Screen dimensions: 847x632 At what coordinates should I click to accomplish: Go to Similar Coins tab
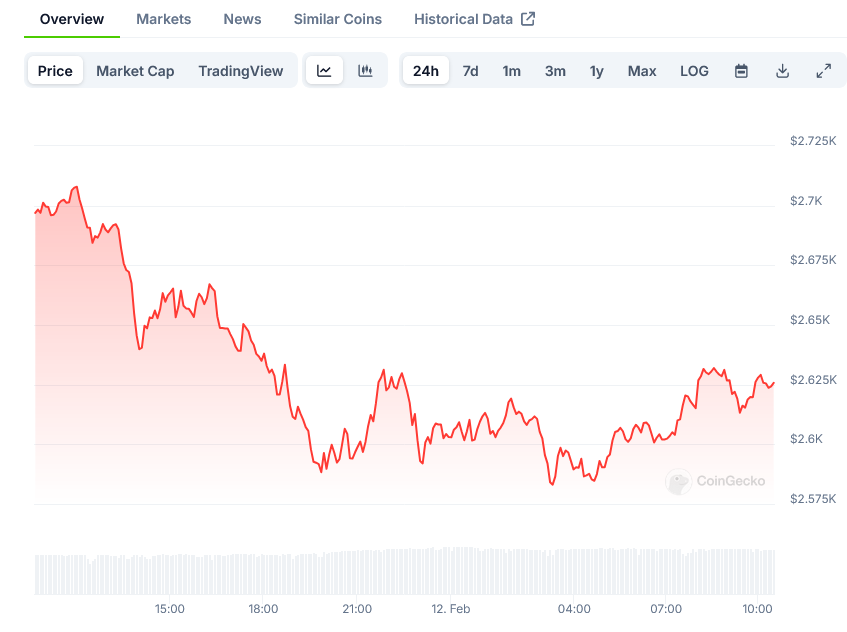point(338,19)
